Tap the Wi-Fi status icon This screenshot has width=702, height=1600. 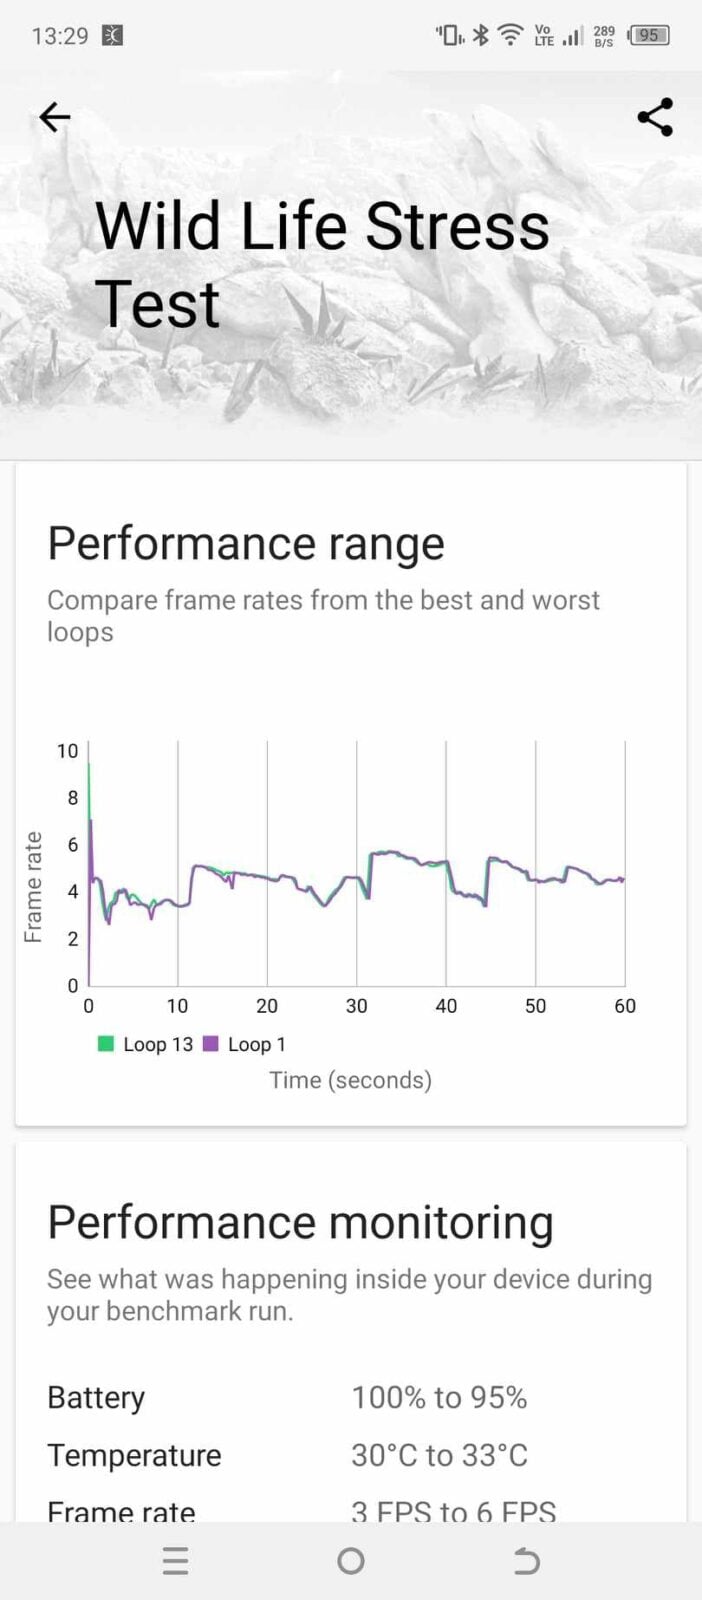[x=511, y=35]
